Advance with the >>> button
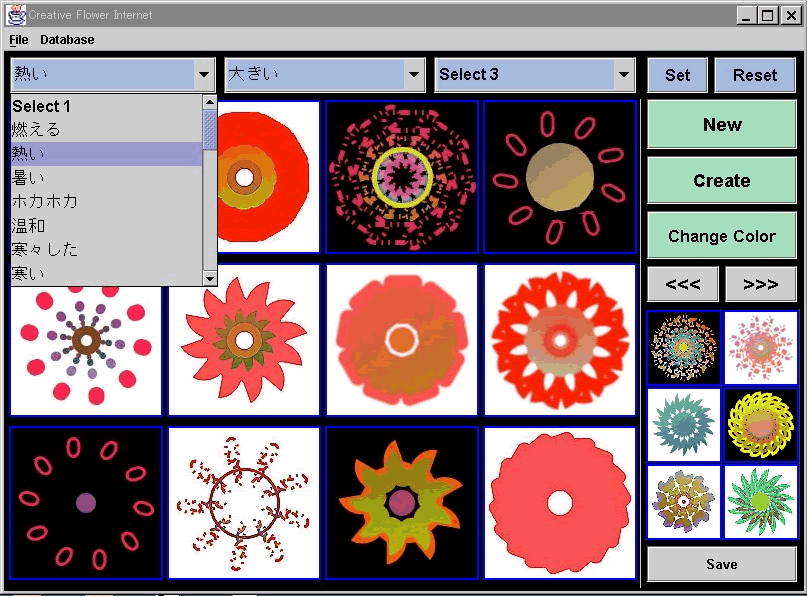Screen dimensions: 807x596 point(761,285)
